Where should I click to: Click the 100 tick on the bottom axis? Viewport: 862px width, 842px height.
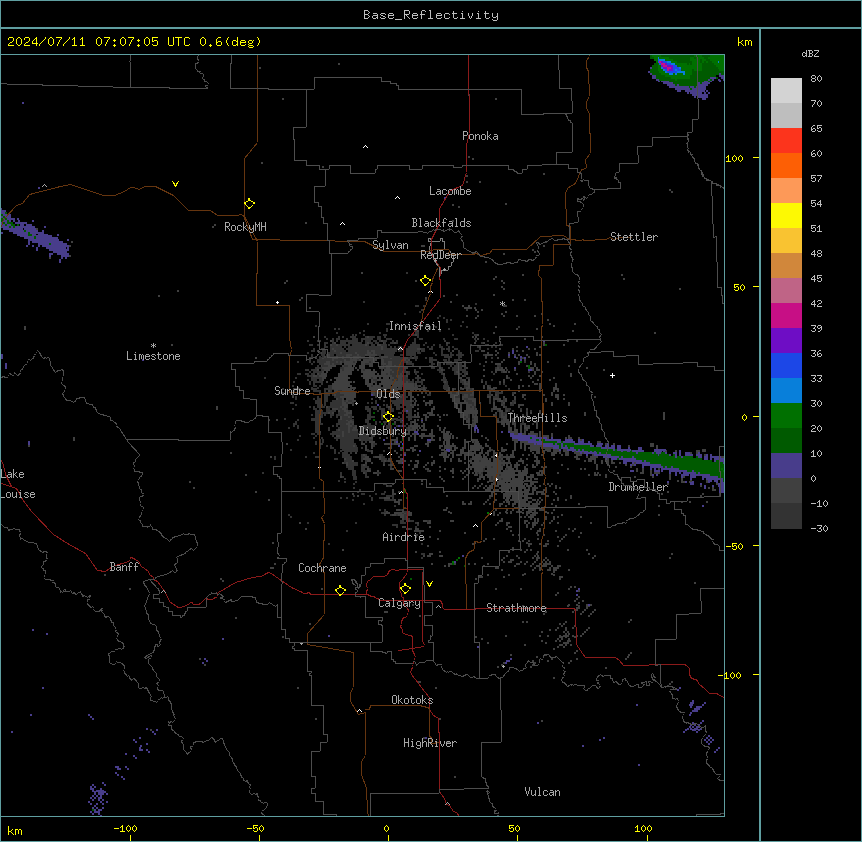(x=643, y=828)
